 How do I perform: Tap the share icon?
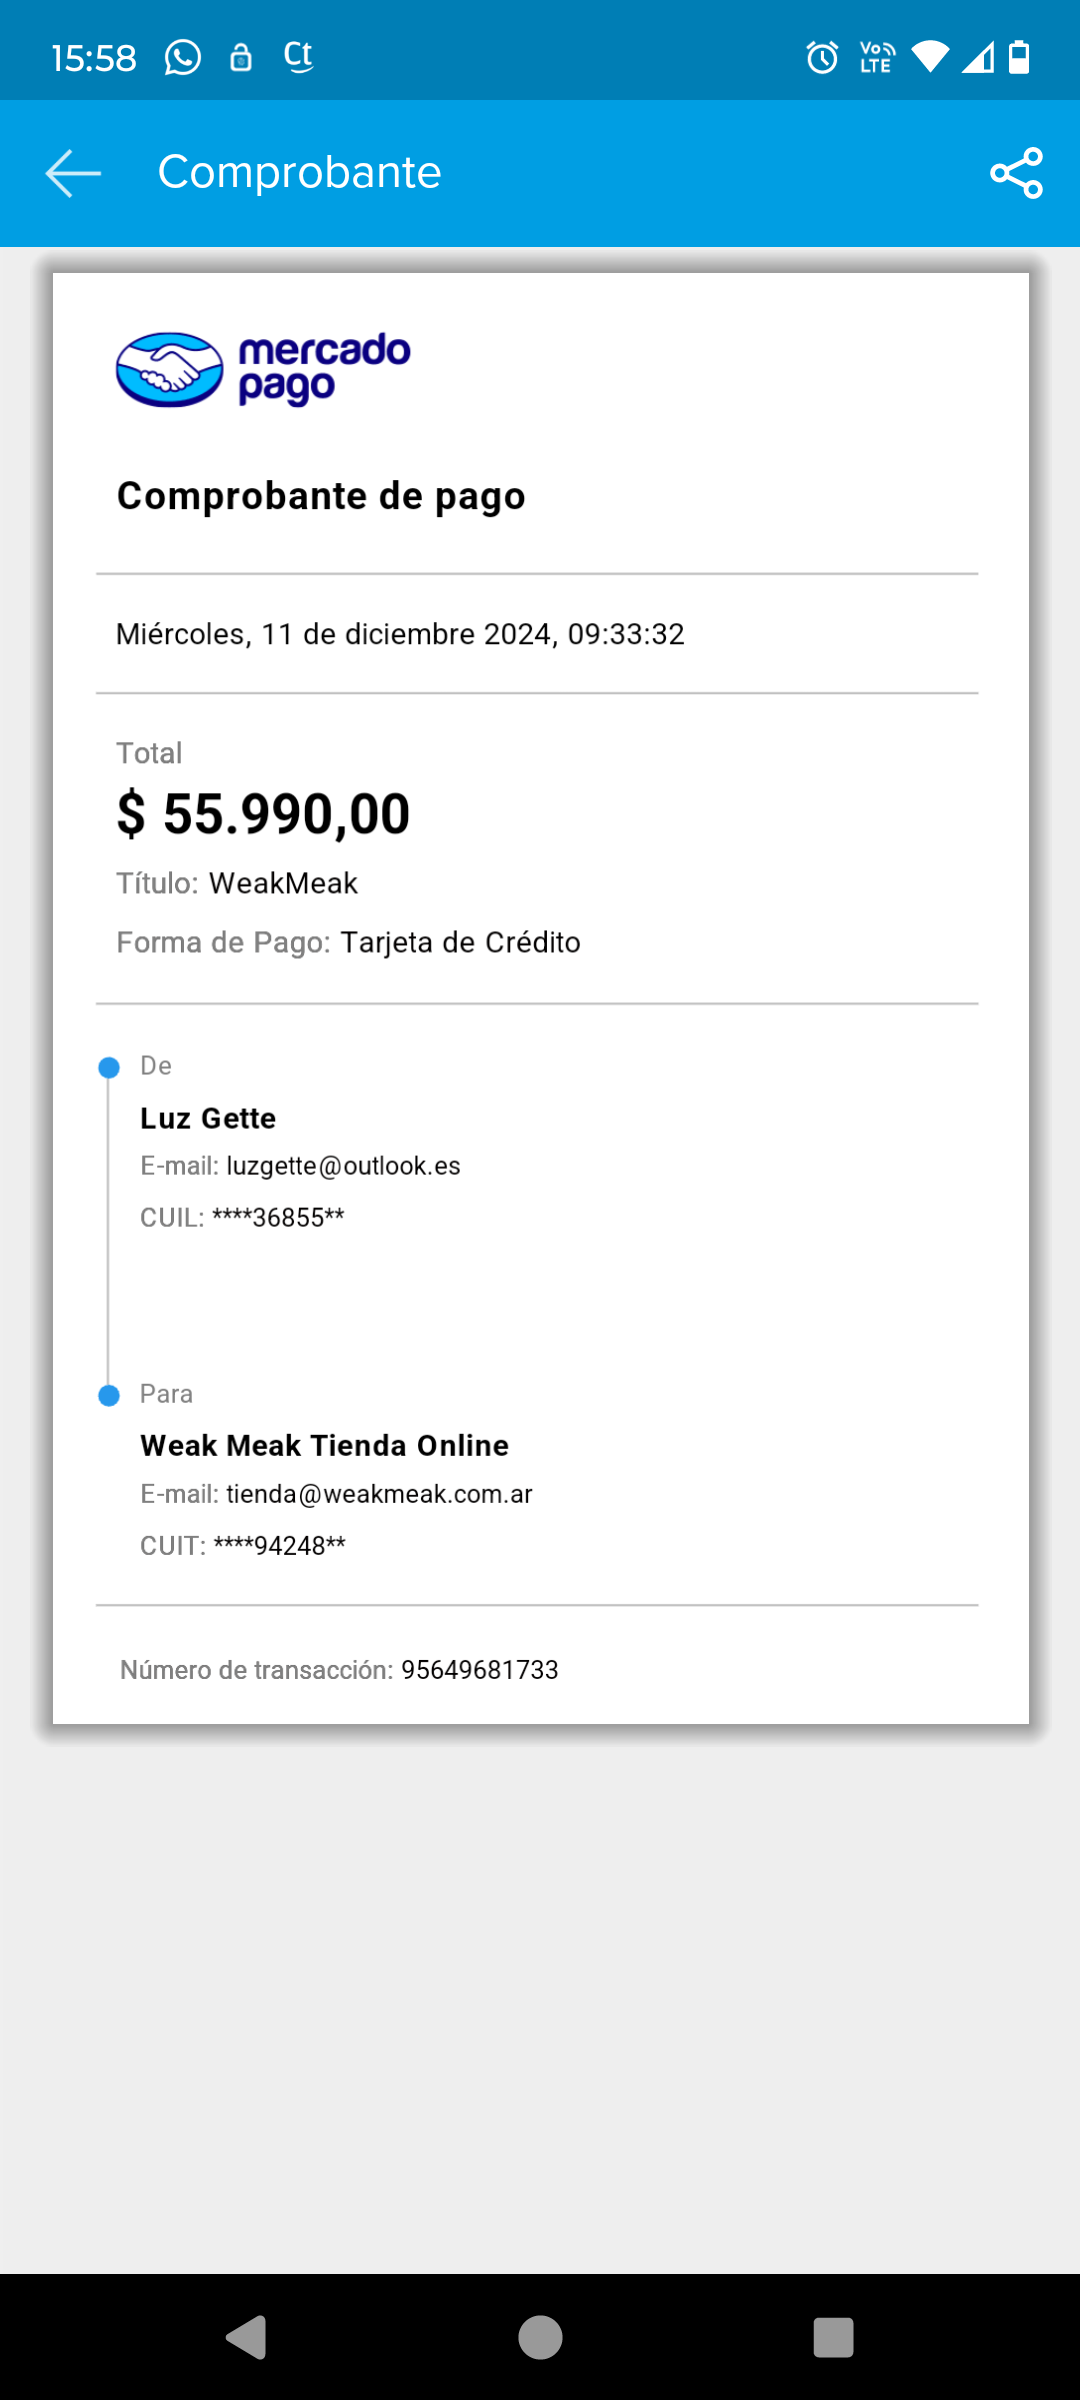pos(1016,173)
